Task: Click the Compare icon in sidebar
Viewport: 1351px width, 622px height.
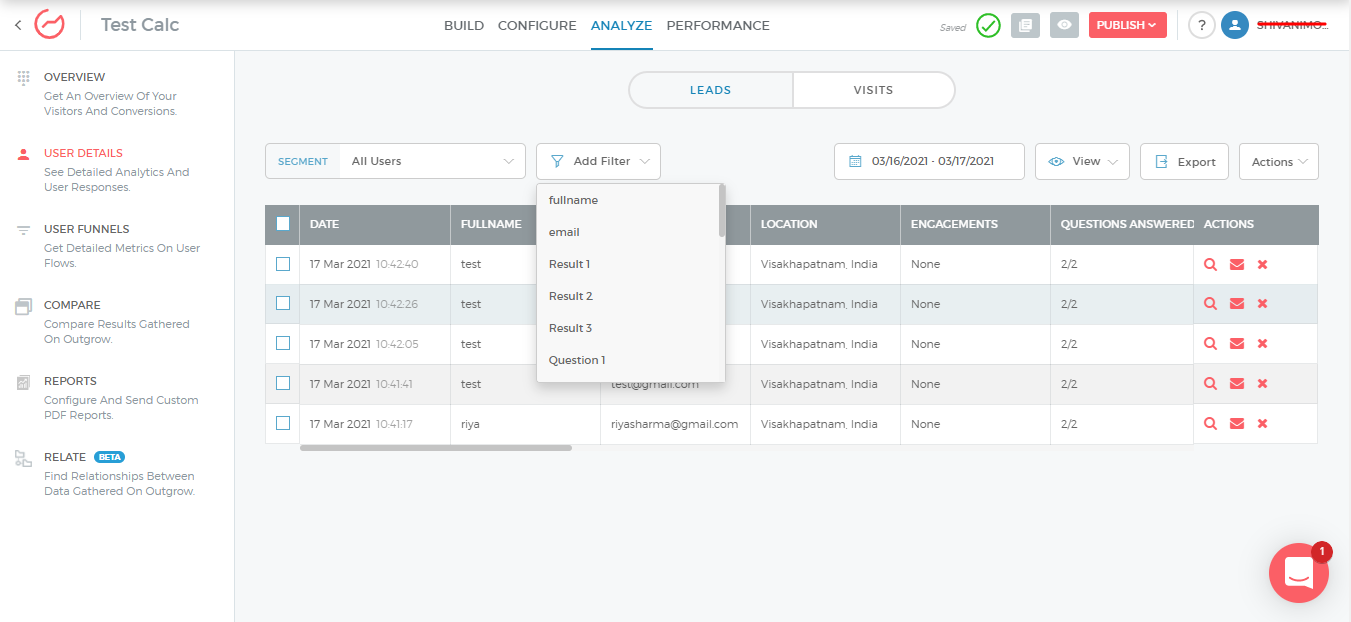Action: click(x=23, y=306)
